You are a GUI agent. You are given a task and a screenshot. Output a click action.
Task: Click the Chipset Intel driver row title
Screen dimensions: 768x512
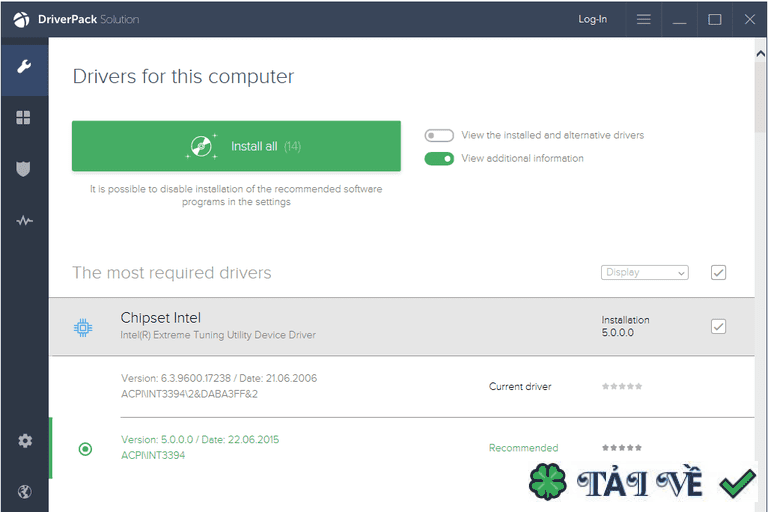[161, 318]
